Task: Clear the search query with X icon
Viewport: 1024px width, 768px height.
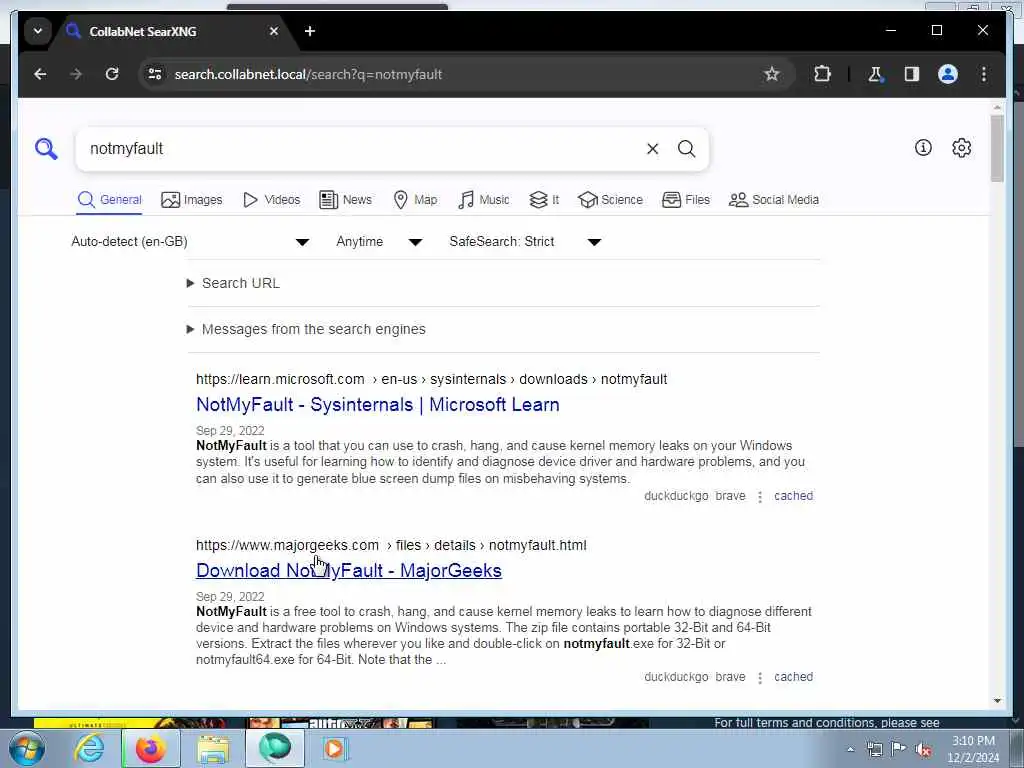Action: [652, 149]
